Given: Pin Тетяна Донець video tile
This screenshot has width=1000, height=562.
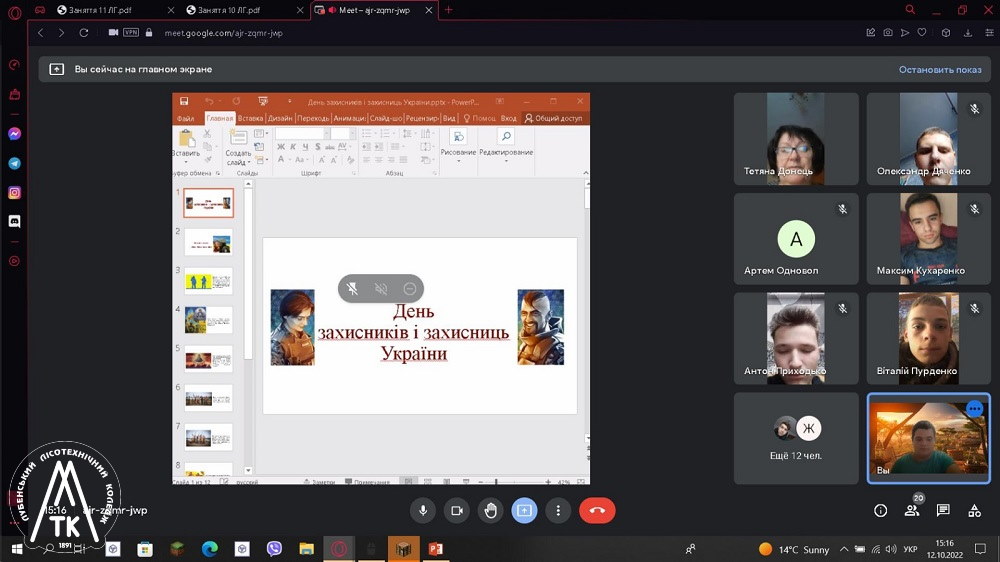Looking at the screenshot, I should (796, 138).
